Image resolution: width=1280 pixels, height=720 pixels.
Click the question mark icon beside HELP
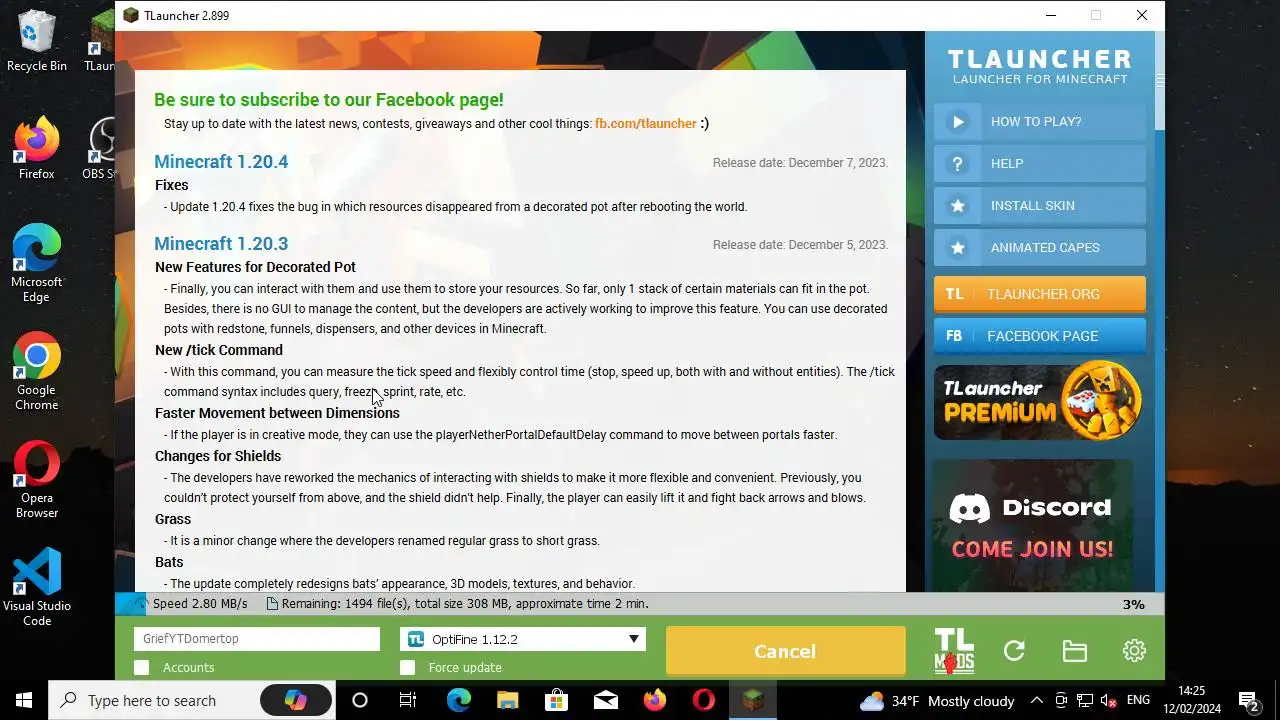958,164
